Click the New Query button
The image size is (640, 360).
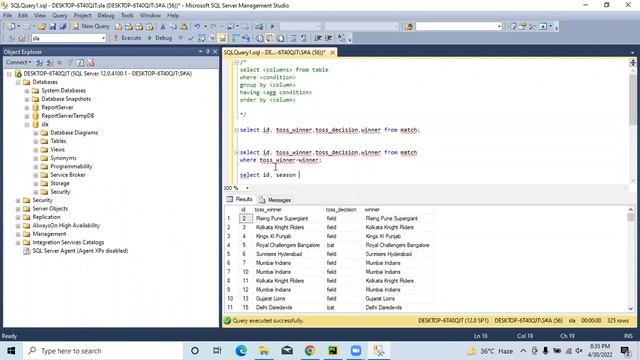pyautogui.click(x=91, y=27)
